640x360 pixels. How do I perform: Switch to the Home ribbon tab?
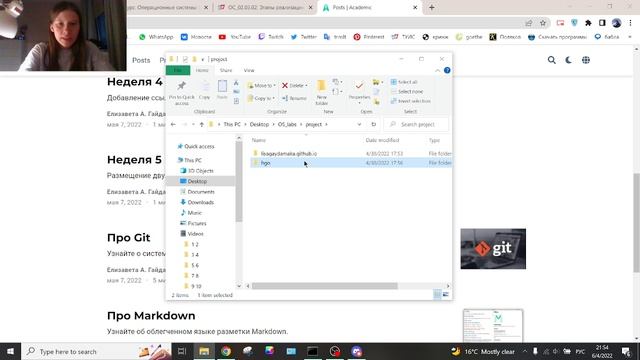click(x=202, y=70)
